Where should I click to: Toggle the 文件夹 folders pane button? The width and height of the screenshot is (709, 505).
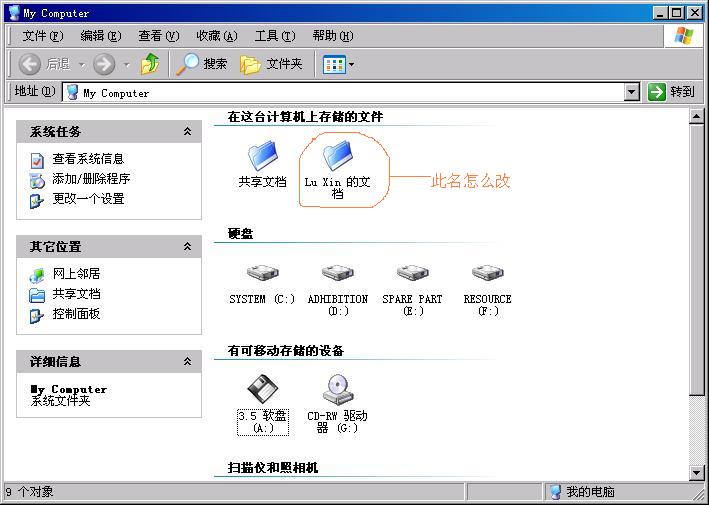tap(271, 64)
